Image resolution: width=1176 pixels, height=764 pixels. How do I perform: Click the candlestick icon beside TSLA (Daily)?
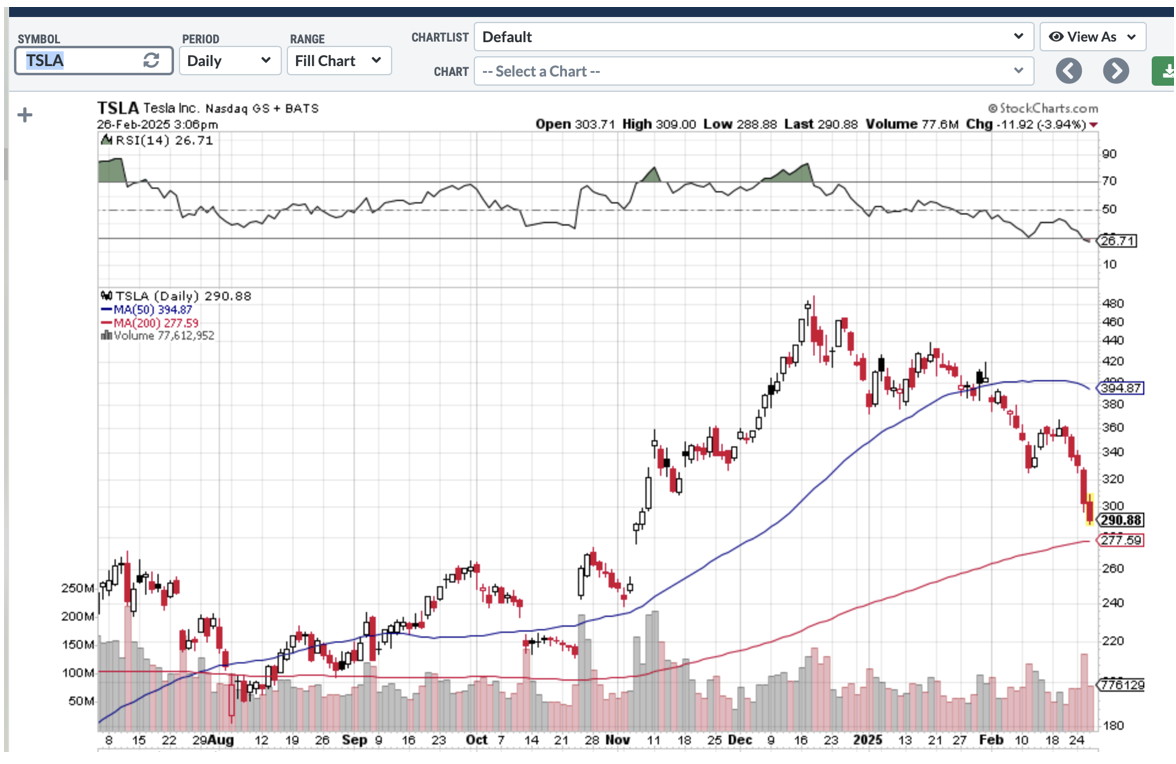coord(106,296)
